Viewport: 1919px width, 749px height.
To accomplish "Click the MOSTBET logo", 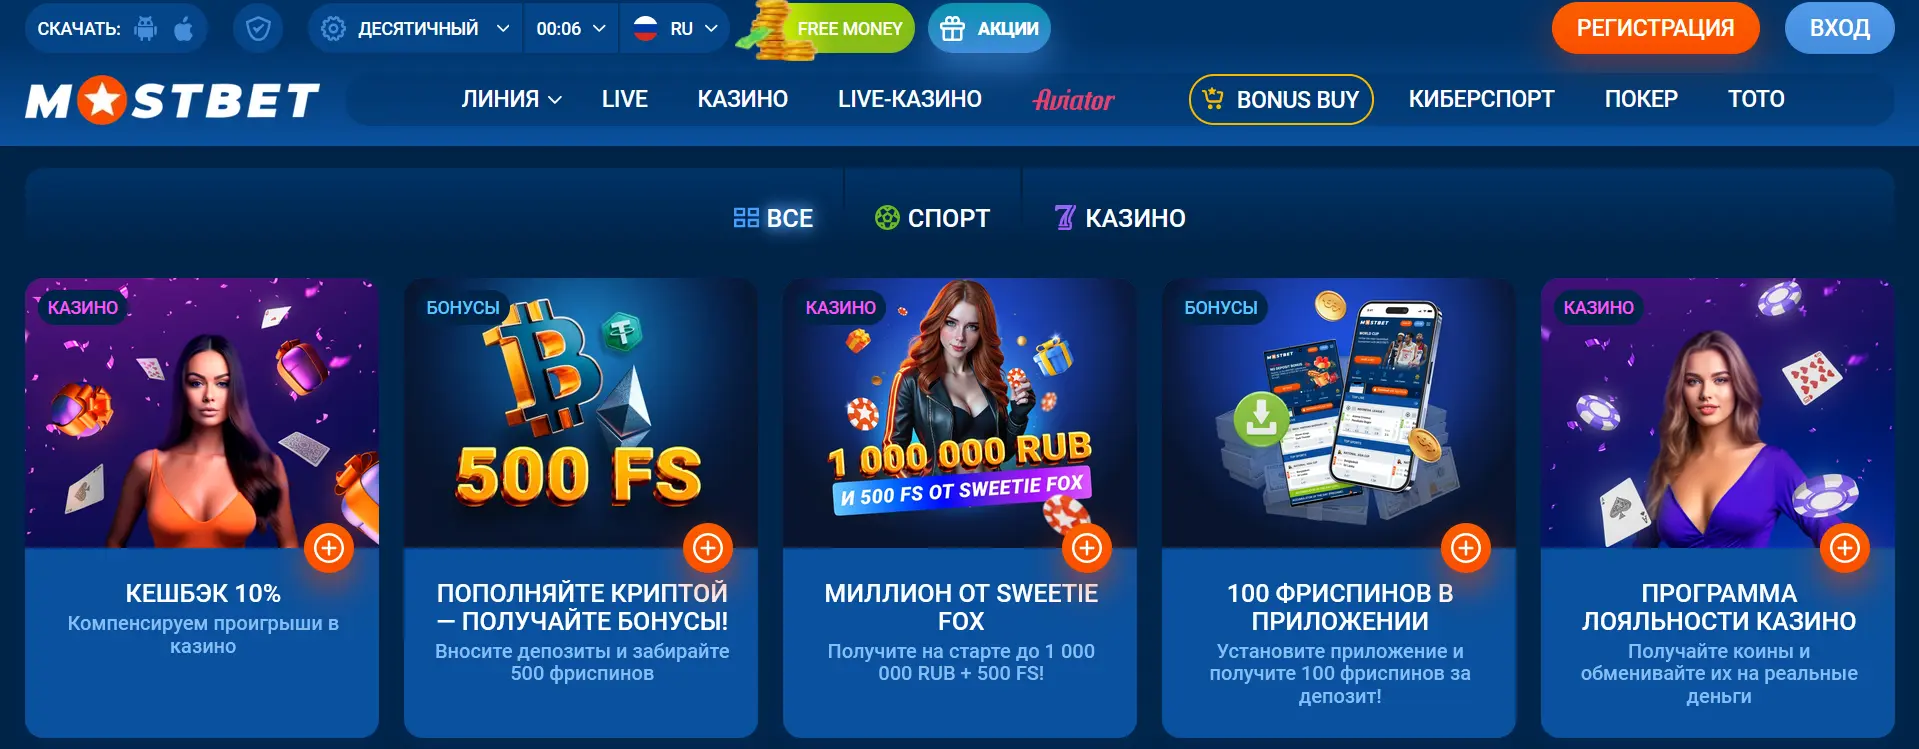I will pos(172,101).
